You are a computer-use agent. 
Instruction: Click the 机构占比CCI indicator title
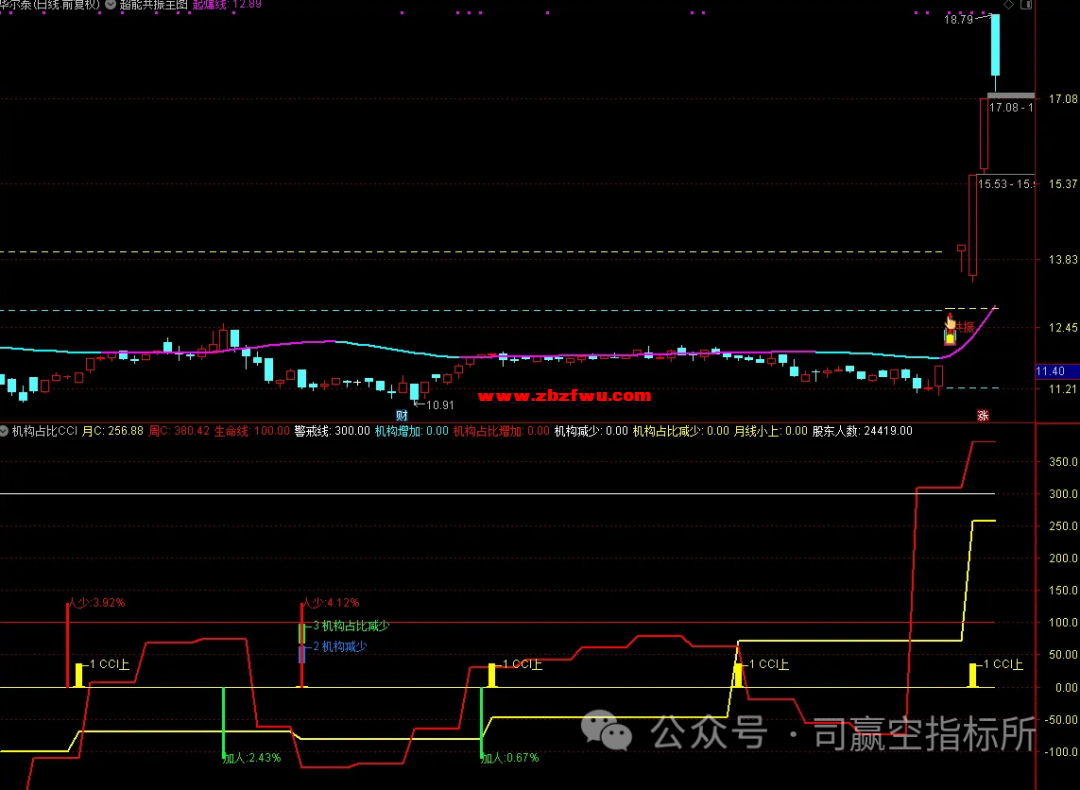[45, 431]
